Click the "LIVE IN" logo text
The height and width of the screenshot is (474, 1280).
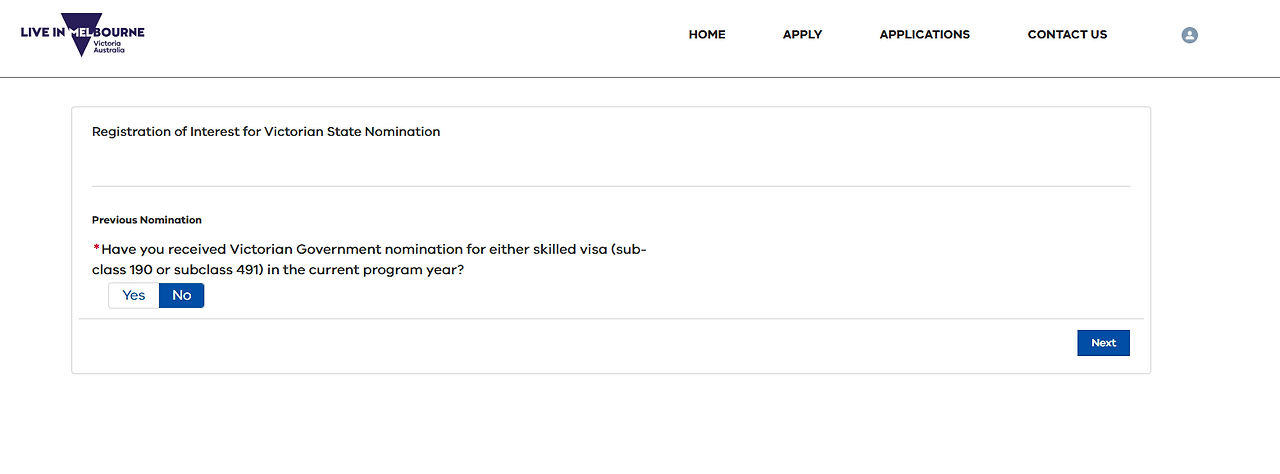tap(42, 33)
